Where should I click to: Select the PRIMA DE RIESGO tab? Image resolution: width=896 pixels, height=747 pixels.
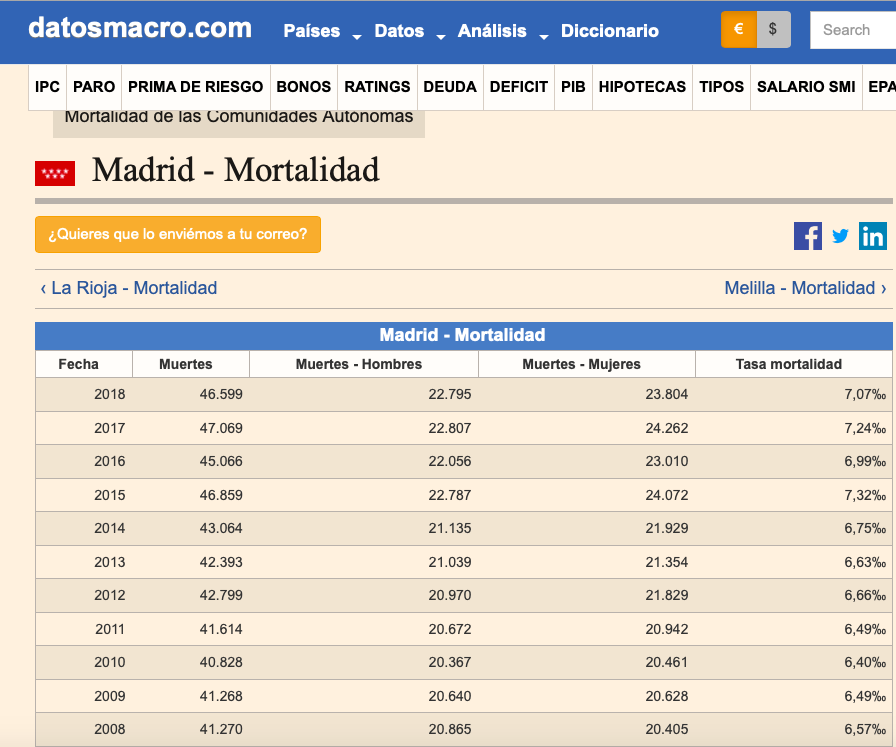click(x=195, y=87)
